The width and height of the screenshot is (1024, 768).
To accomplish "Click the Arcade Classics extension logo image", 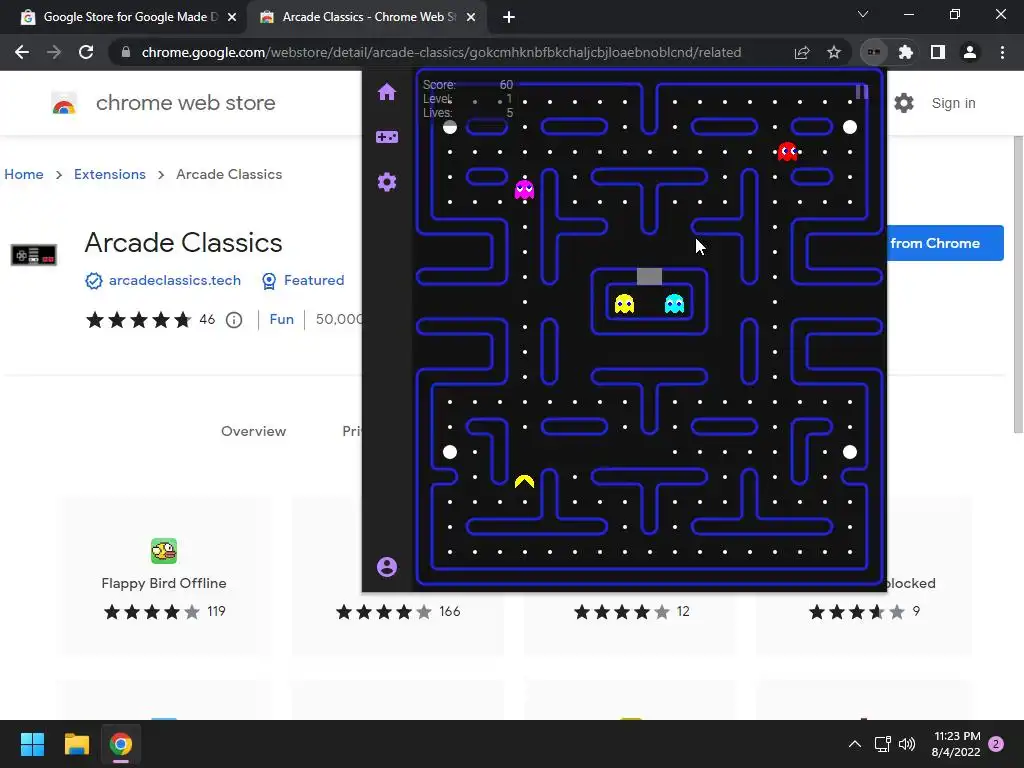I will (34, 255).
